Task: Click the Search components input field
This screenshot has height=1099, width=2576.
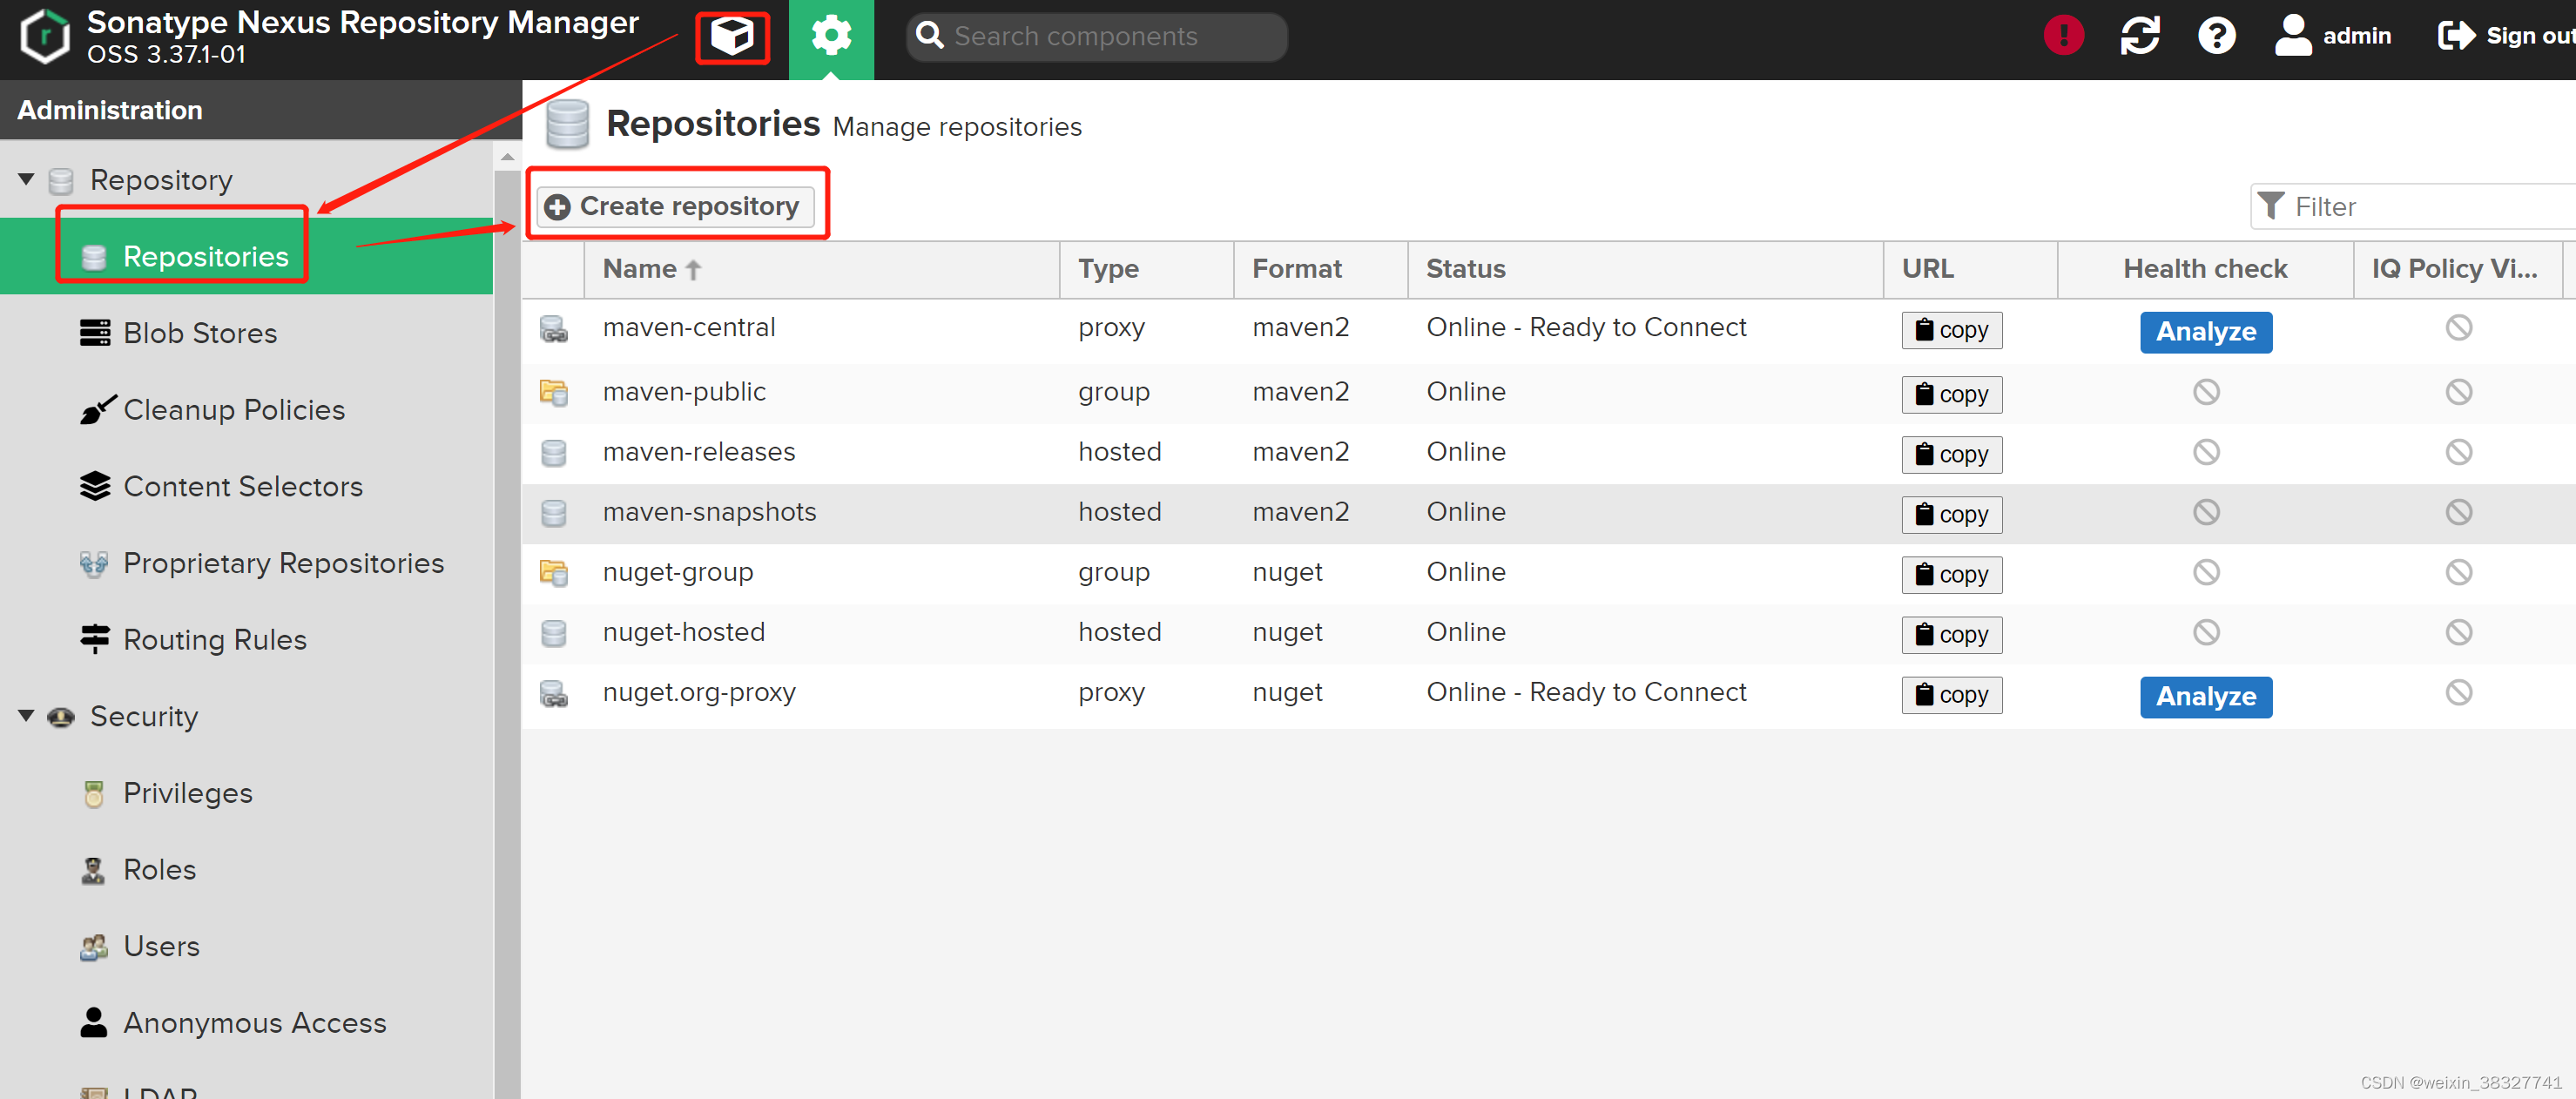Action: point(1103,37)
